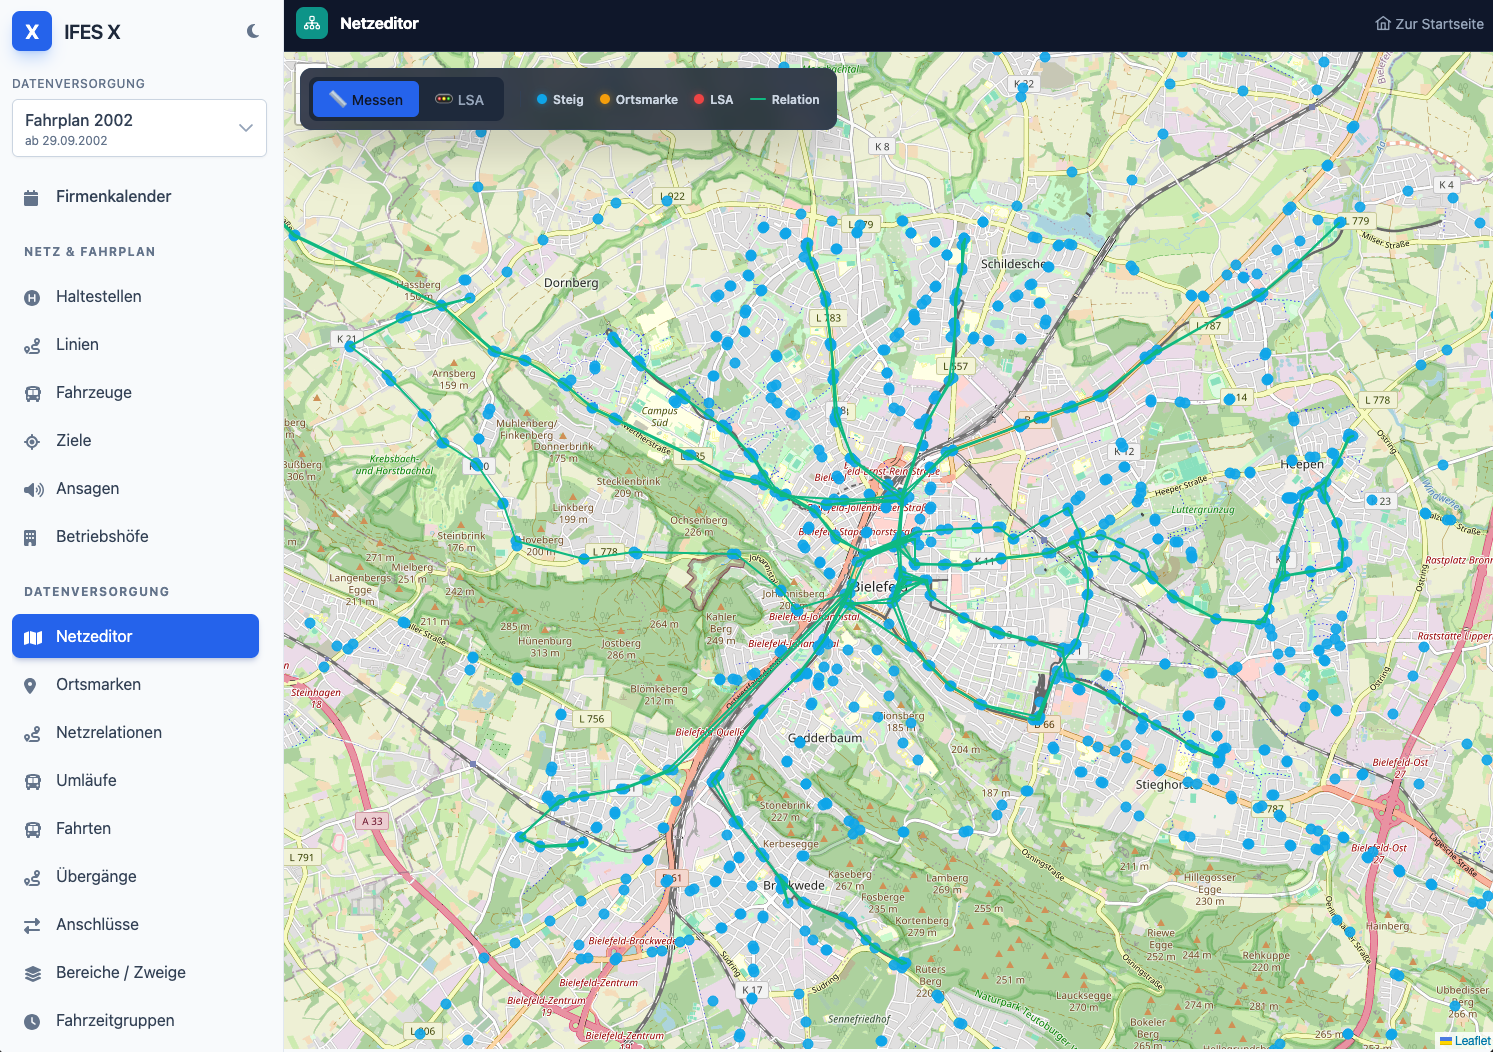Click the Betriebshöfe building icon

30,537
